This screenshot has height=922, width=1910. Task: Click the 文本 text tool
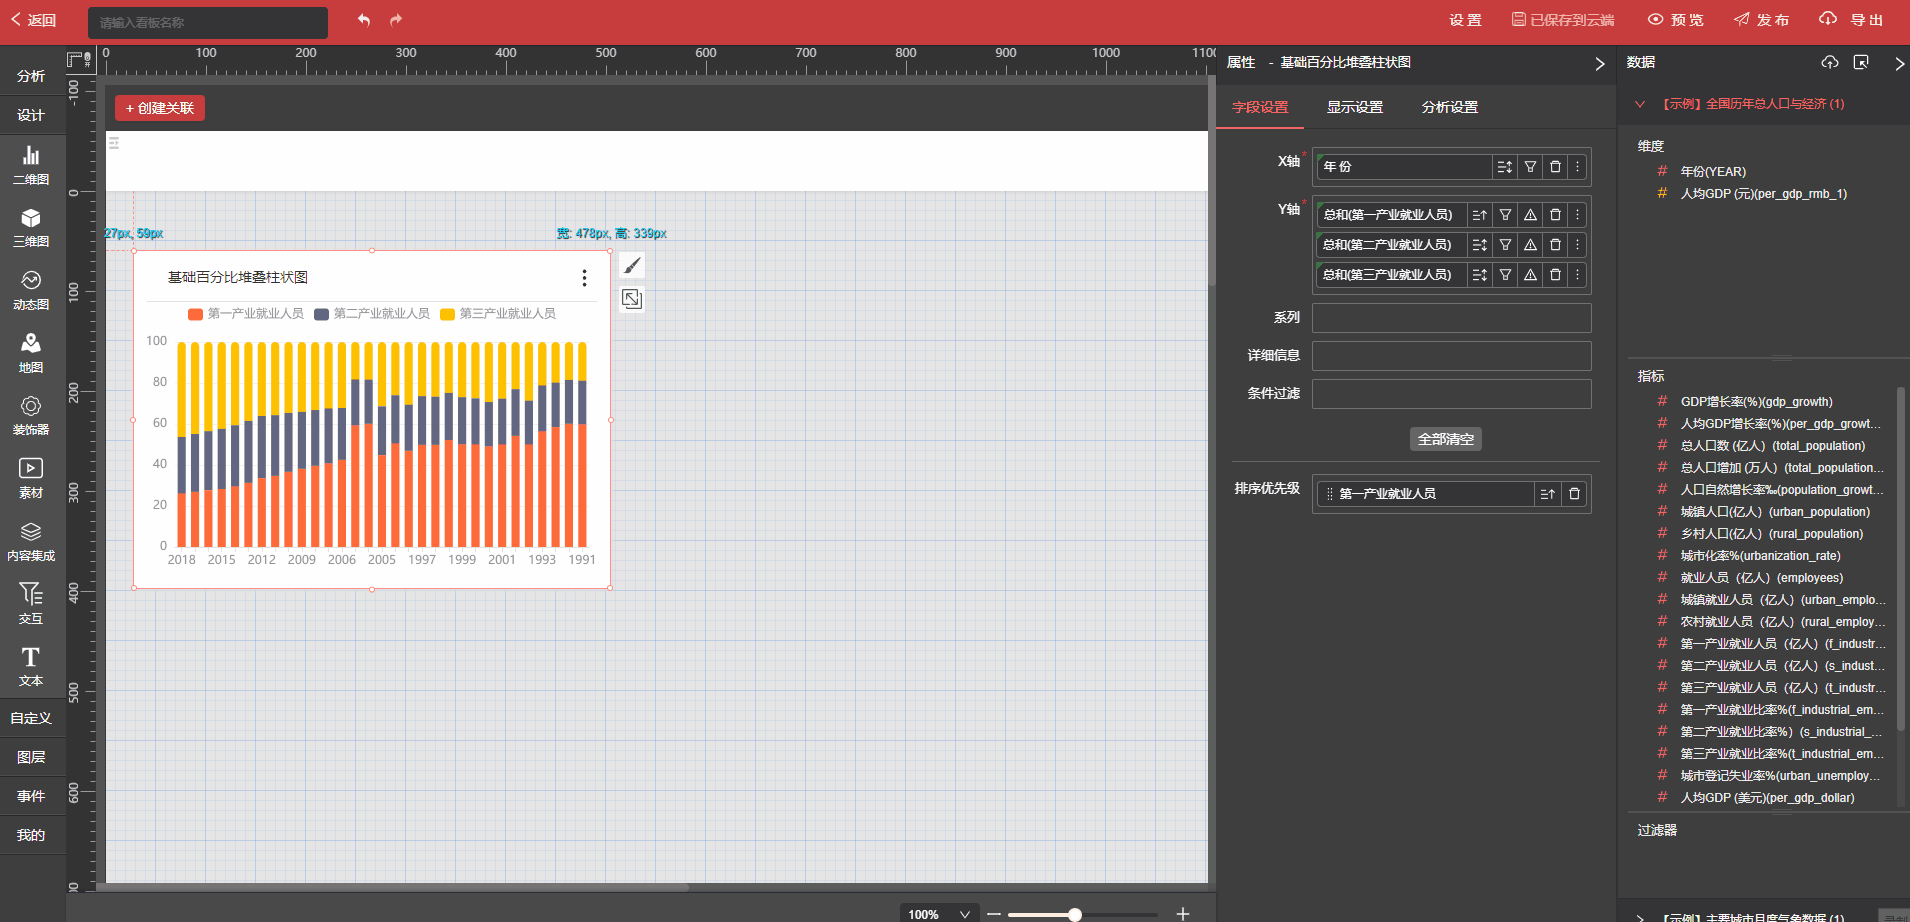(x=31, y=667)
